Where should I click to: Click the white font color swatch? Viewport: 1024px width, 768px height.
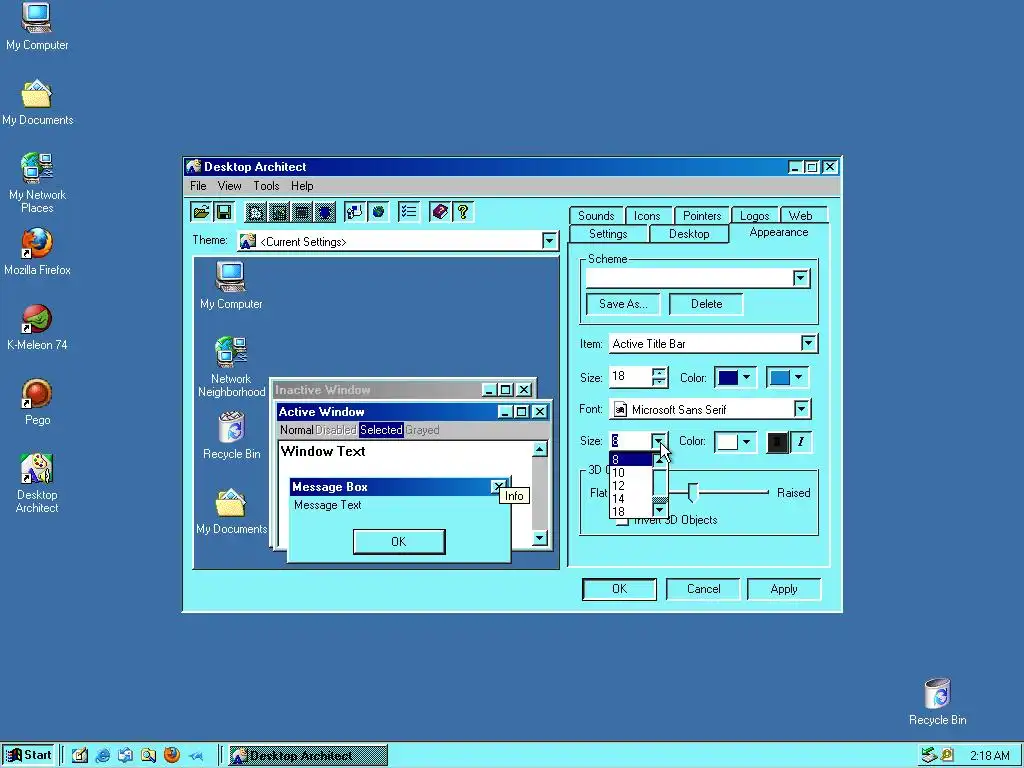(x=728, y=441)
